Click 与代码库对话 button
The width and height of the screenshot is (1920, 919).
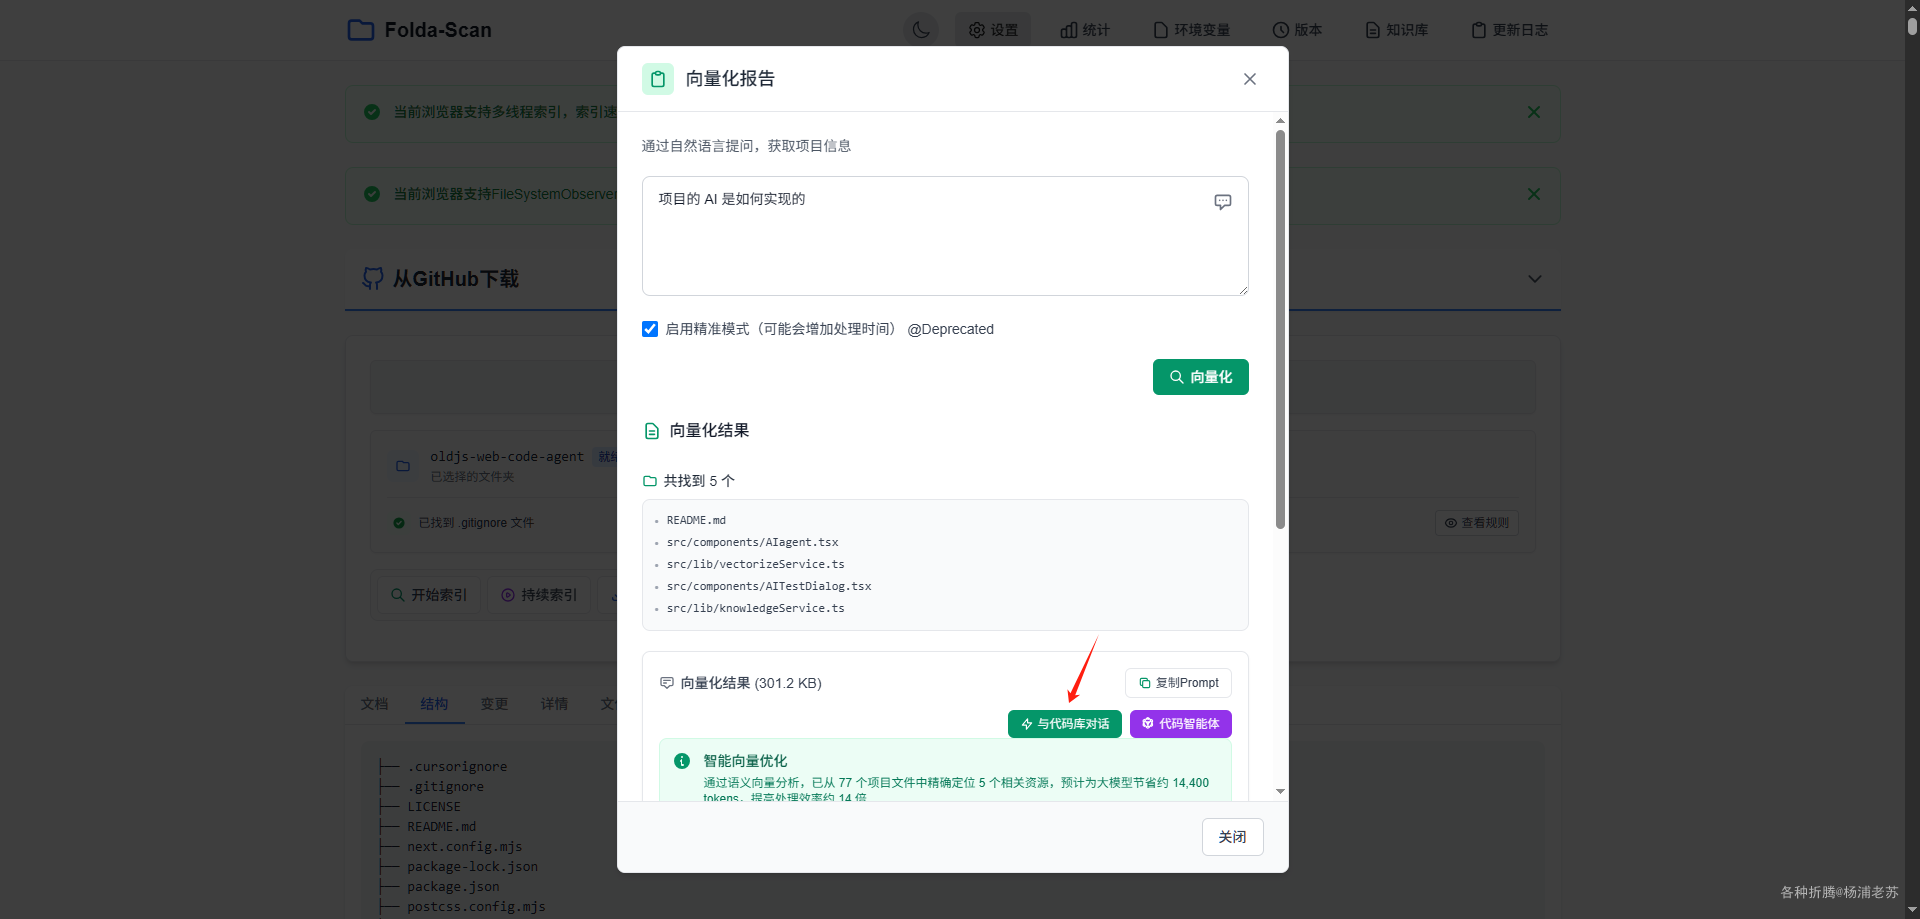[1064, 724]
